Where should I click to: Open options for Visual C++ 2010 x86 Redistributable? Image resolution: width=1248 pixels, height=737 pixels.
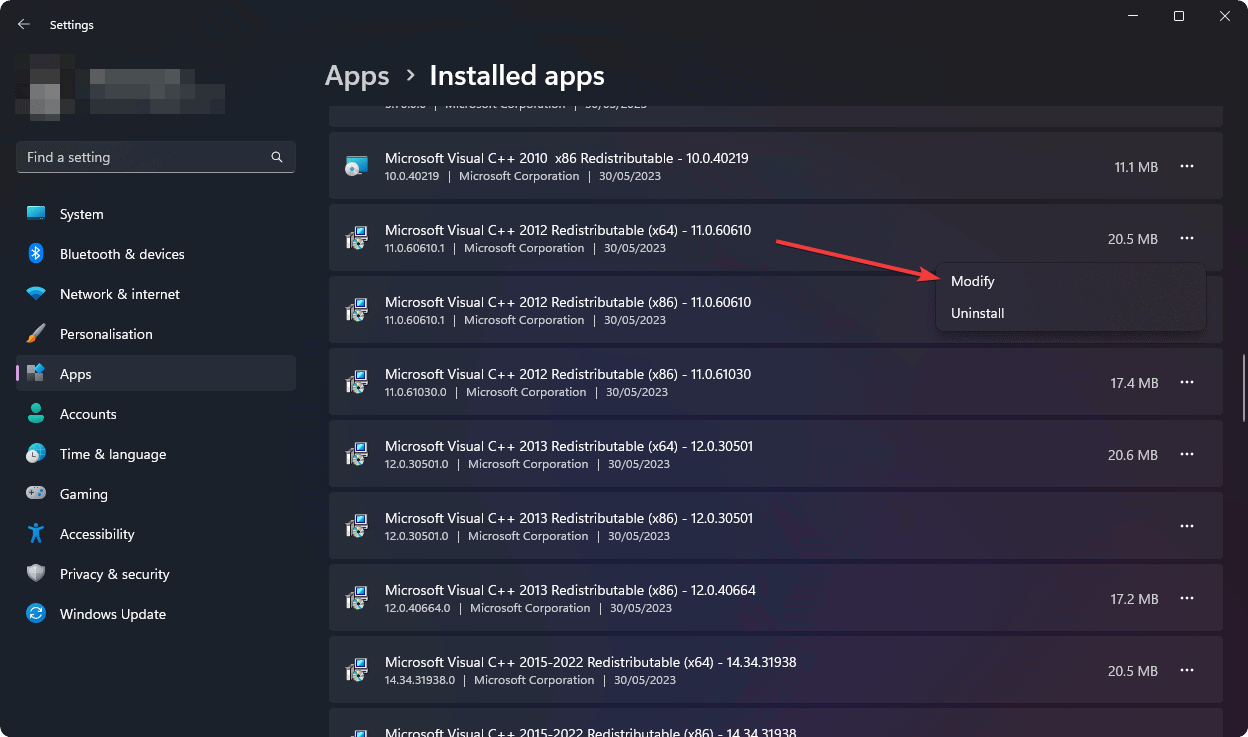1186,167
